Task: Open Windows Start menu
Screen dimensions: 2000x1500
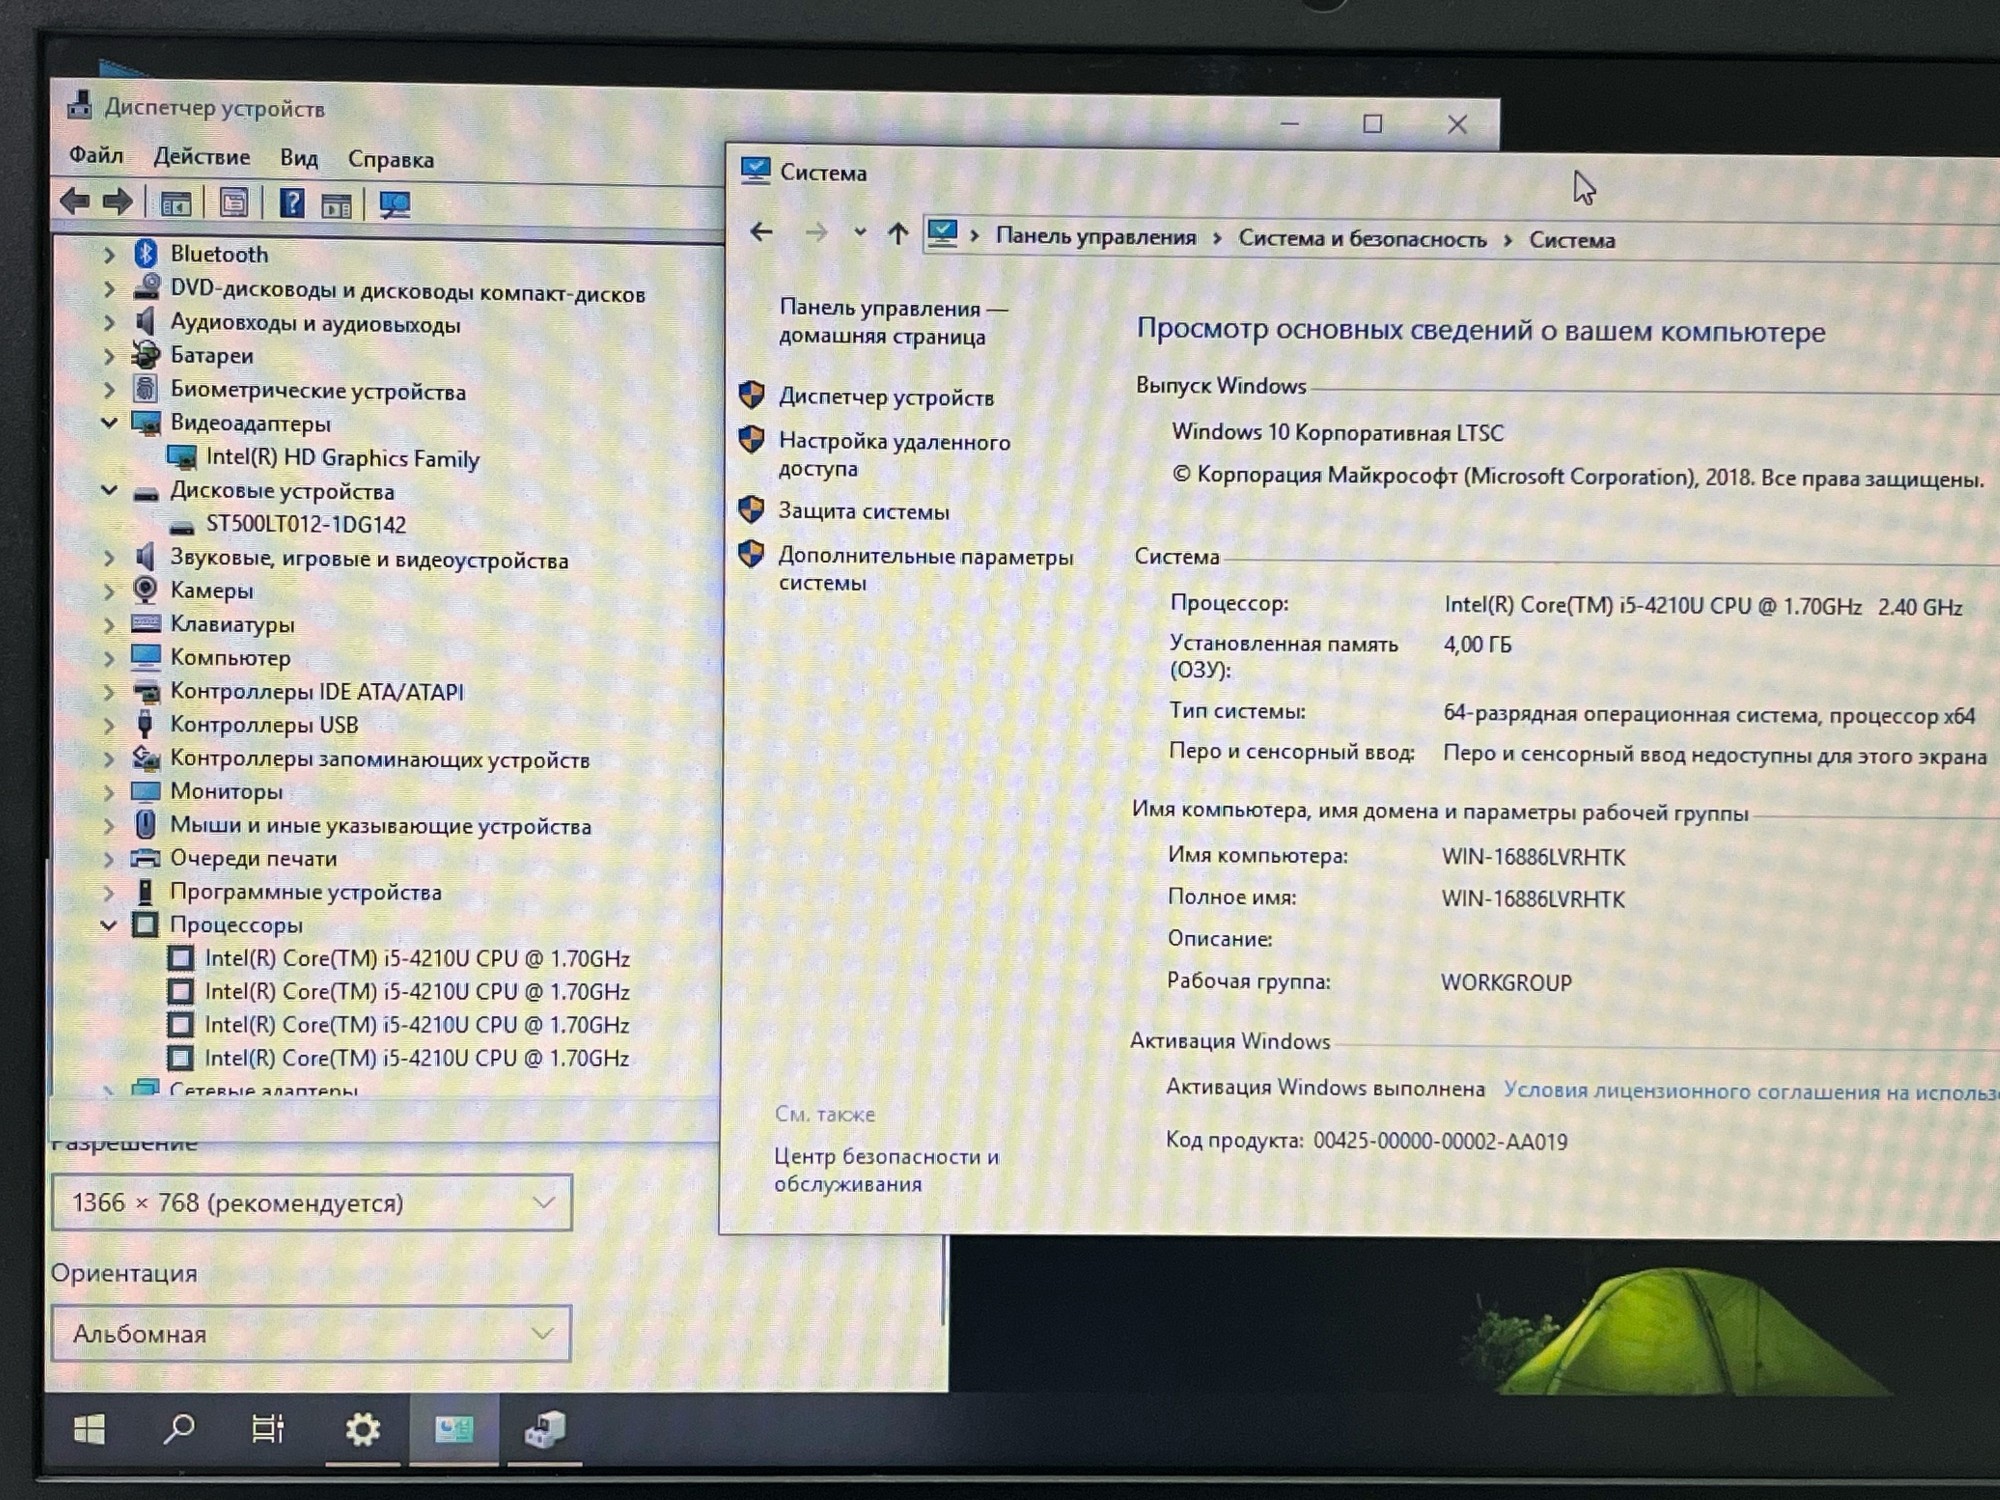Action: coord(90,1429)
